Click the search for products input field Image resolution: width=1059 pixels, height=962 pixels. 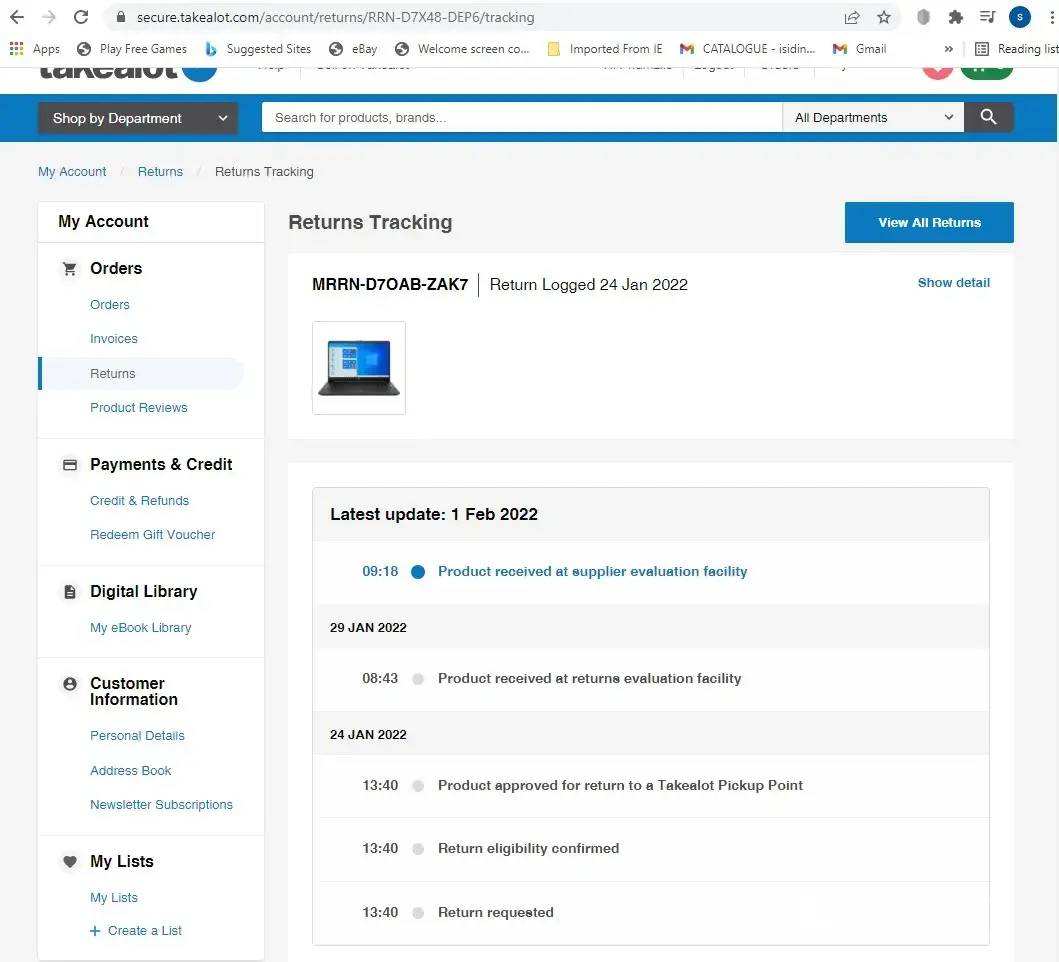[521, 117]
